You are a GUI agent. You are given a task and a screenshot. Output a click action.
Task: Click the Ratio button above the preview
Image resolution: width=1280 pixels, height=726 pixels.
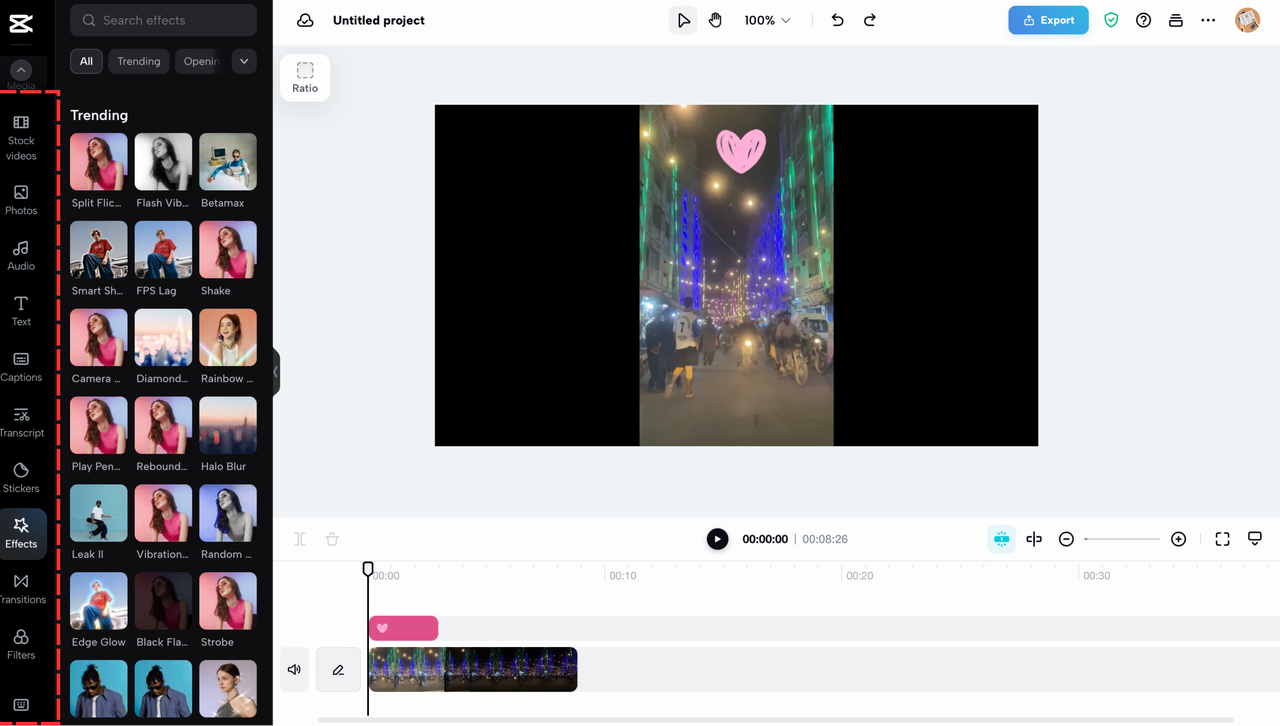tap(305, 77)
